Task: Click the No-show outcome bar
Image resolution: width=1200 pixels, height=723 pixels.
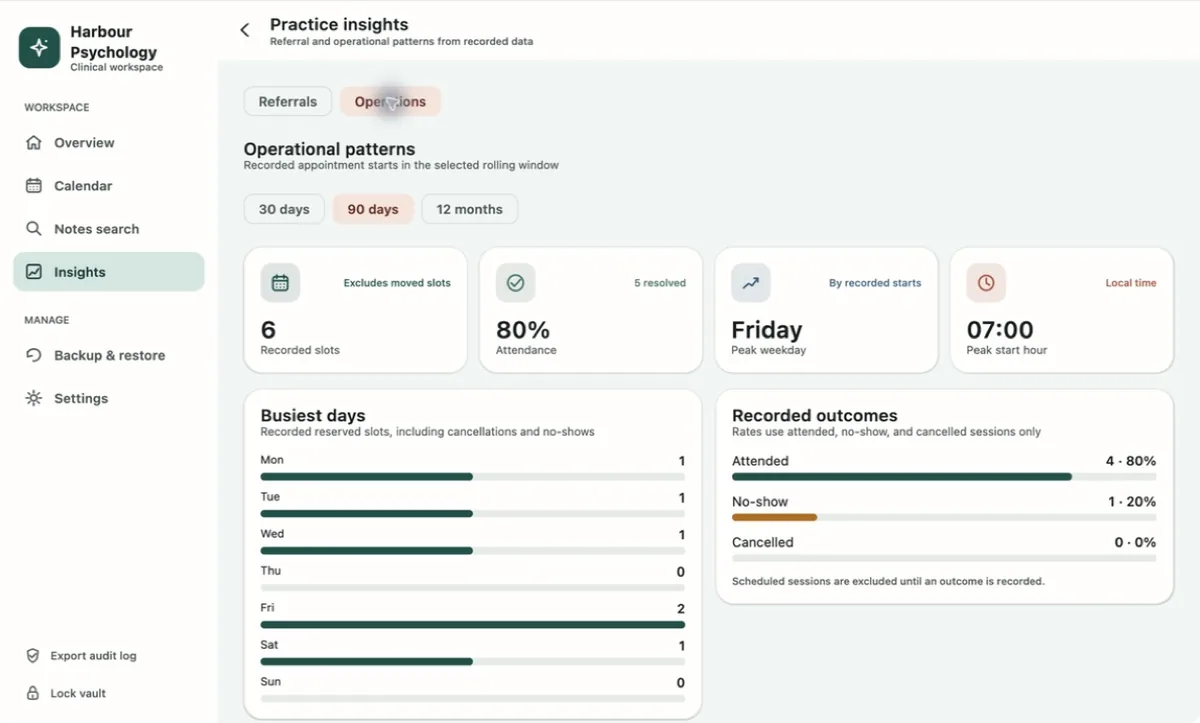Action: [944, 517]
